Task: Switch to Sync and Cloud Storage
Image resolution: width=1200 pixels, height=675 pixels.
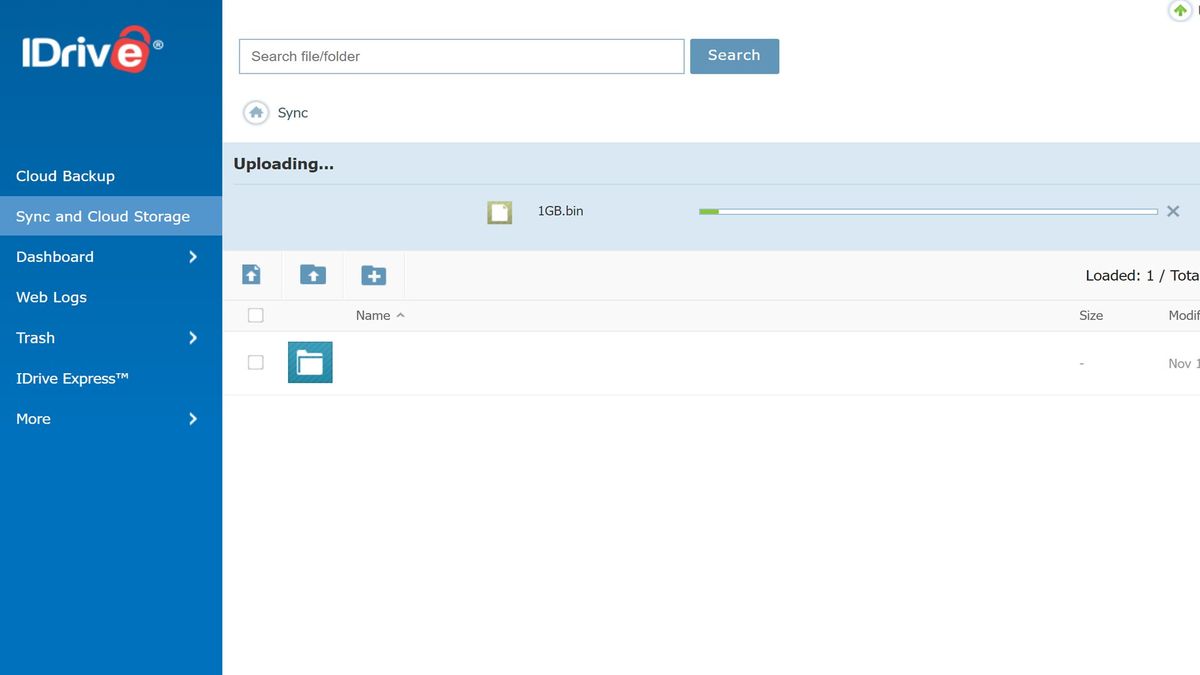Action: pos(103,216)
